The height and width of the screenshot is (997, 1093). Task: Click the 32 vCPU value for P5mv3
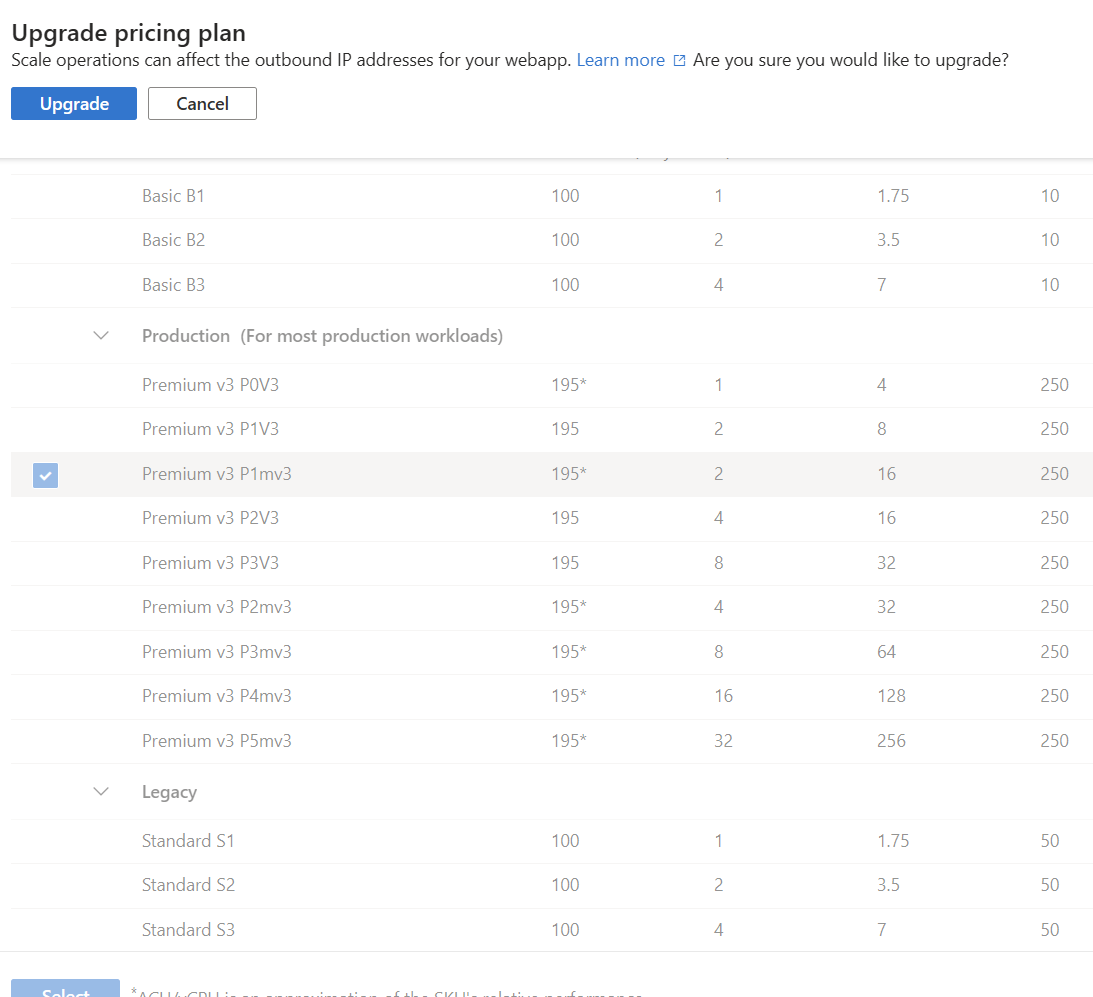(x=724, y=741)
